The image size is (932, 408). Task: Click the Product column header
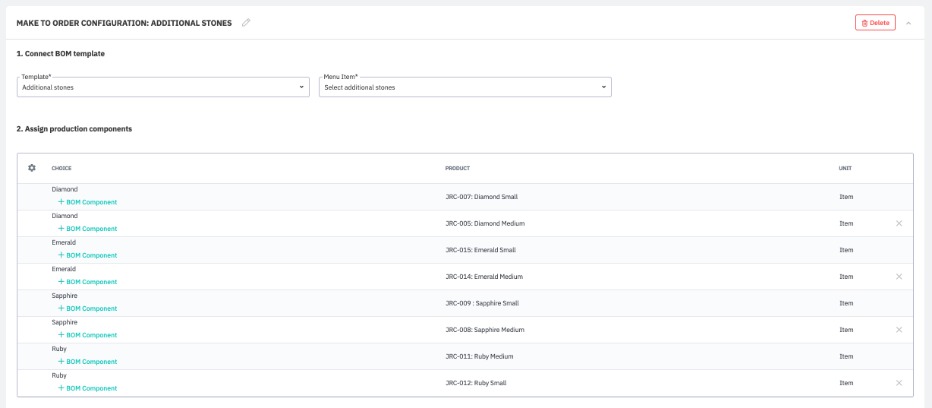click(457, 168)
